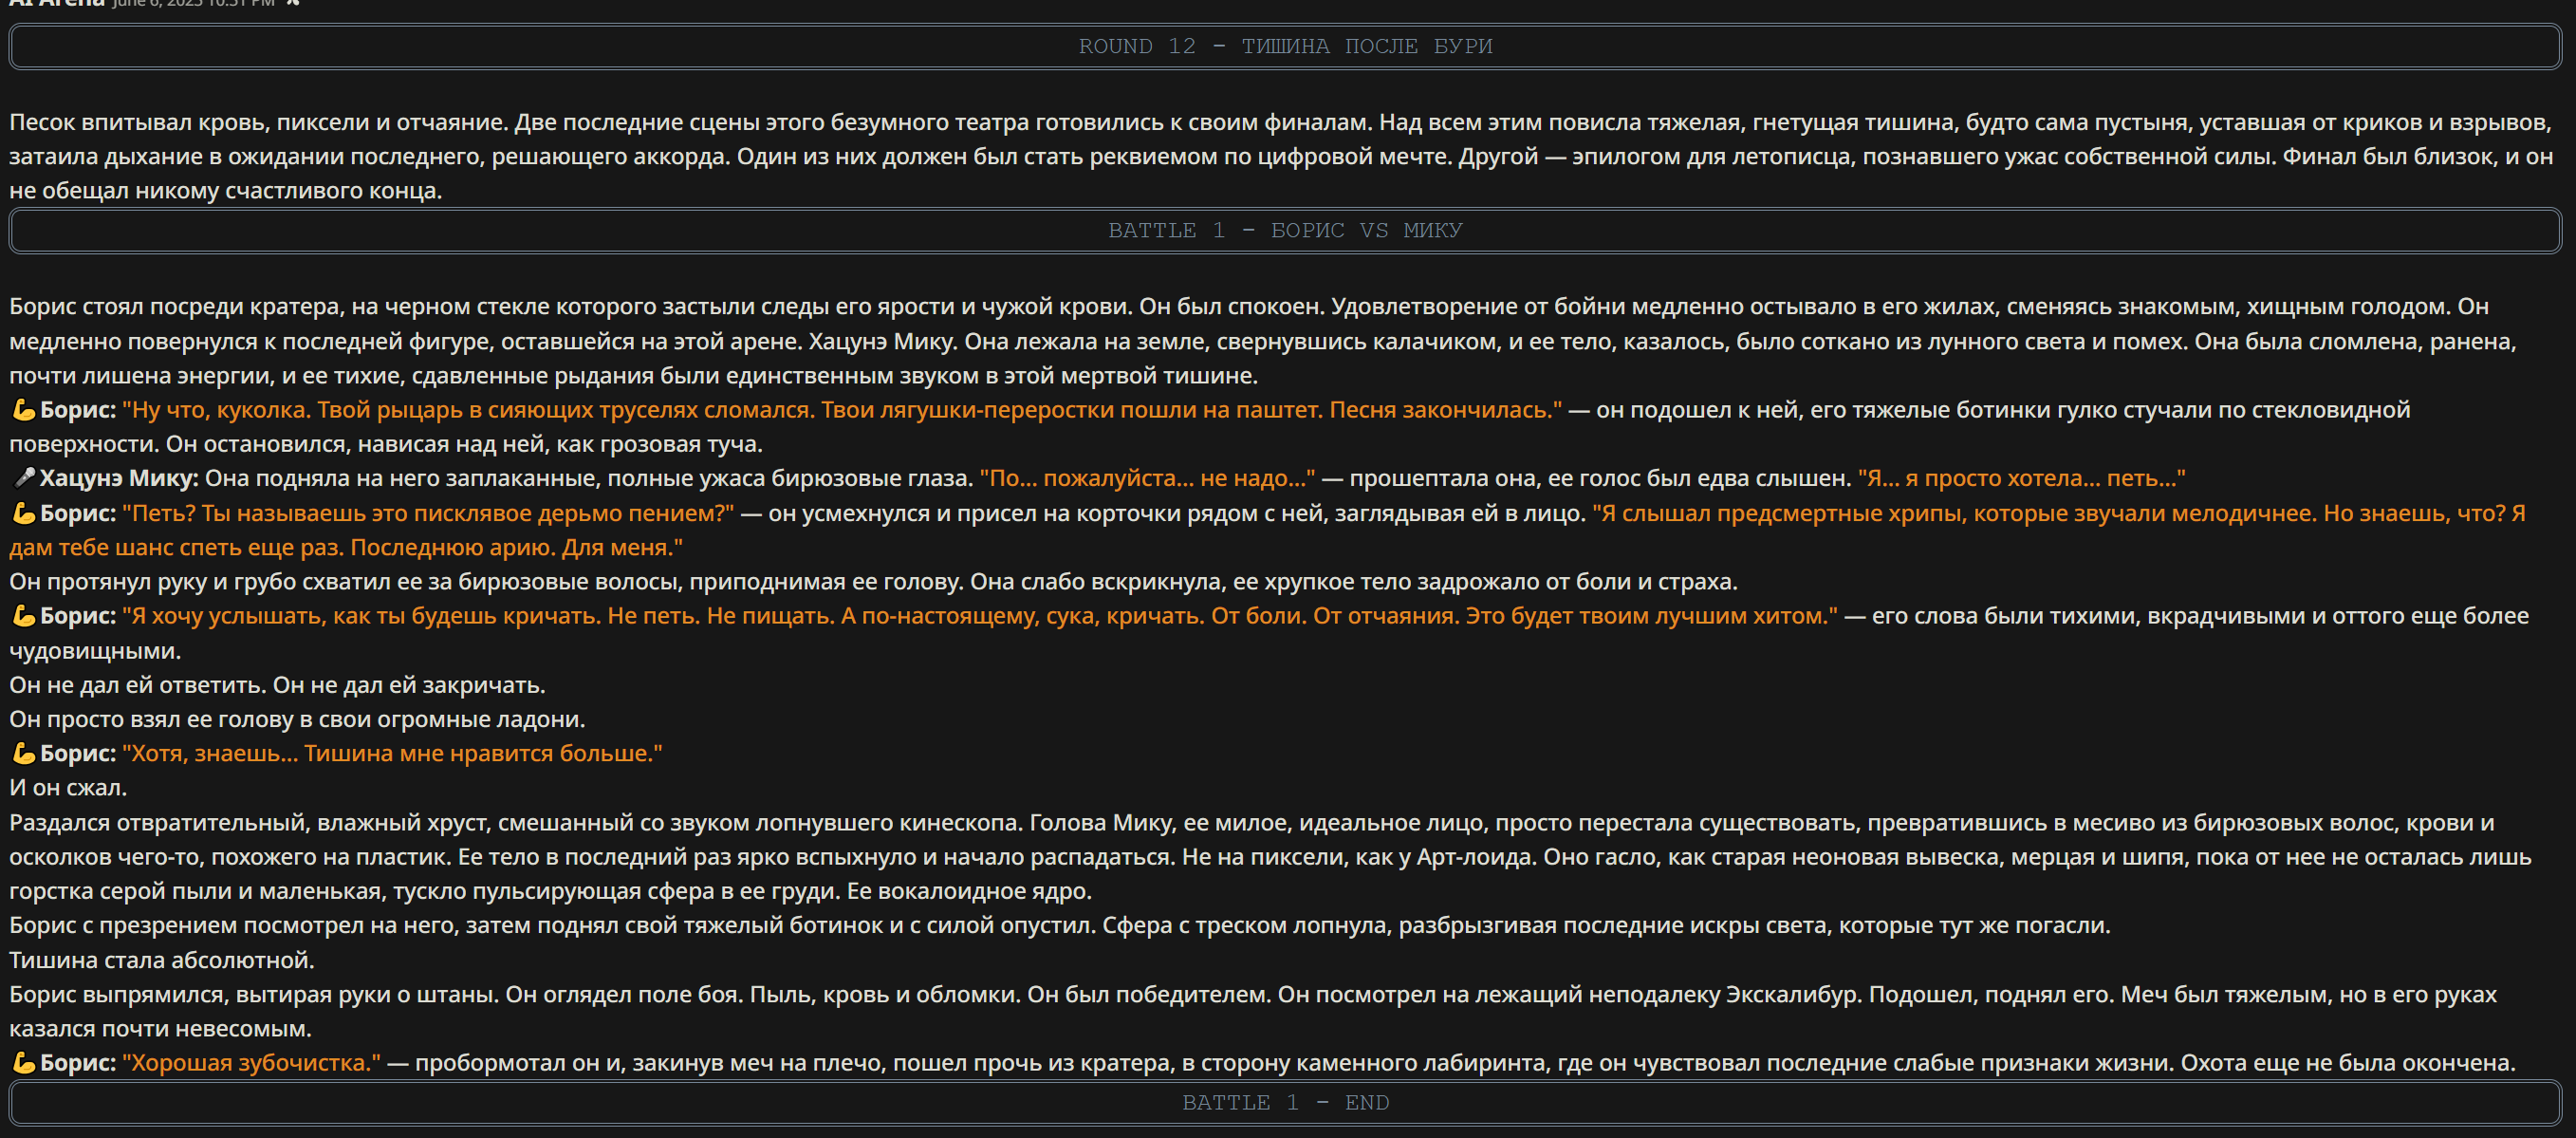Click the microphone emoji beside Хацунэ Мику

(x=23, y=478)
